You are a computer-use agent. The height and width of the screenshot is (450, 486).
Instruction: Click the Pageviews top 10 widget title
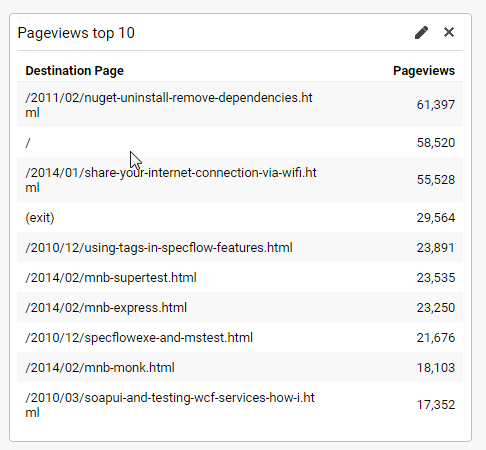pos(76,33)
